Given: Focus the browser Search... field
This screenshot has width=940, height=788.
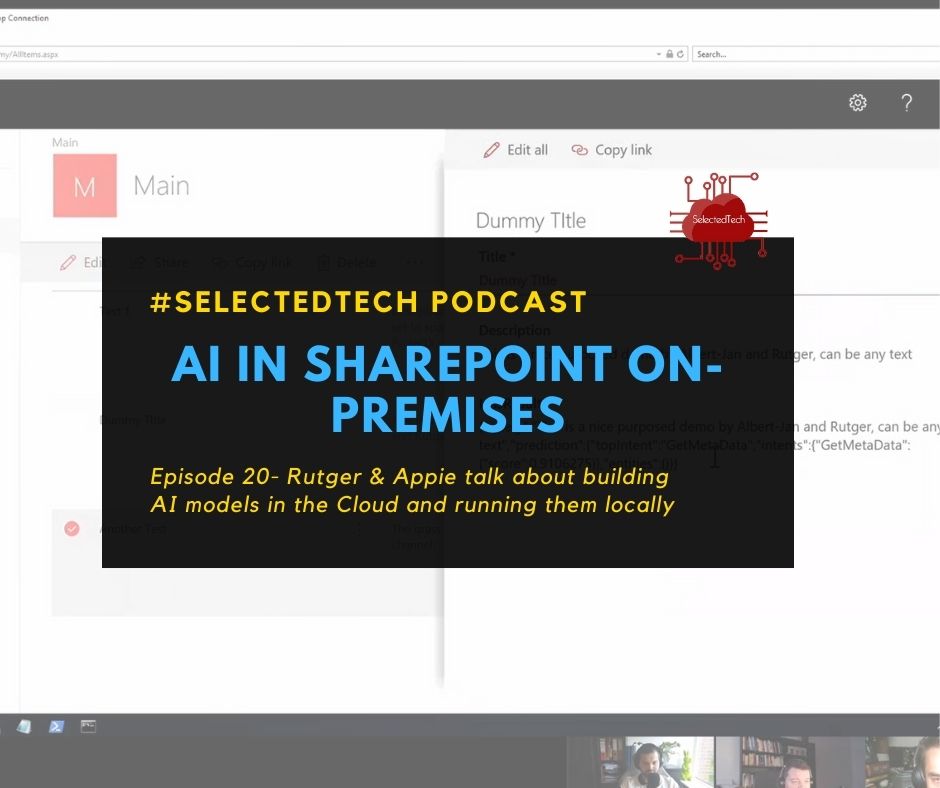Looking at the screenshot, I should pyautogui.click(x=816, y=54).
